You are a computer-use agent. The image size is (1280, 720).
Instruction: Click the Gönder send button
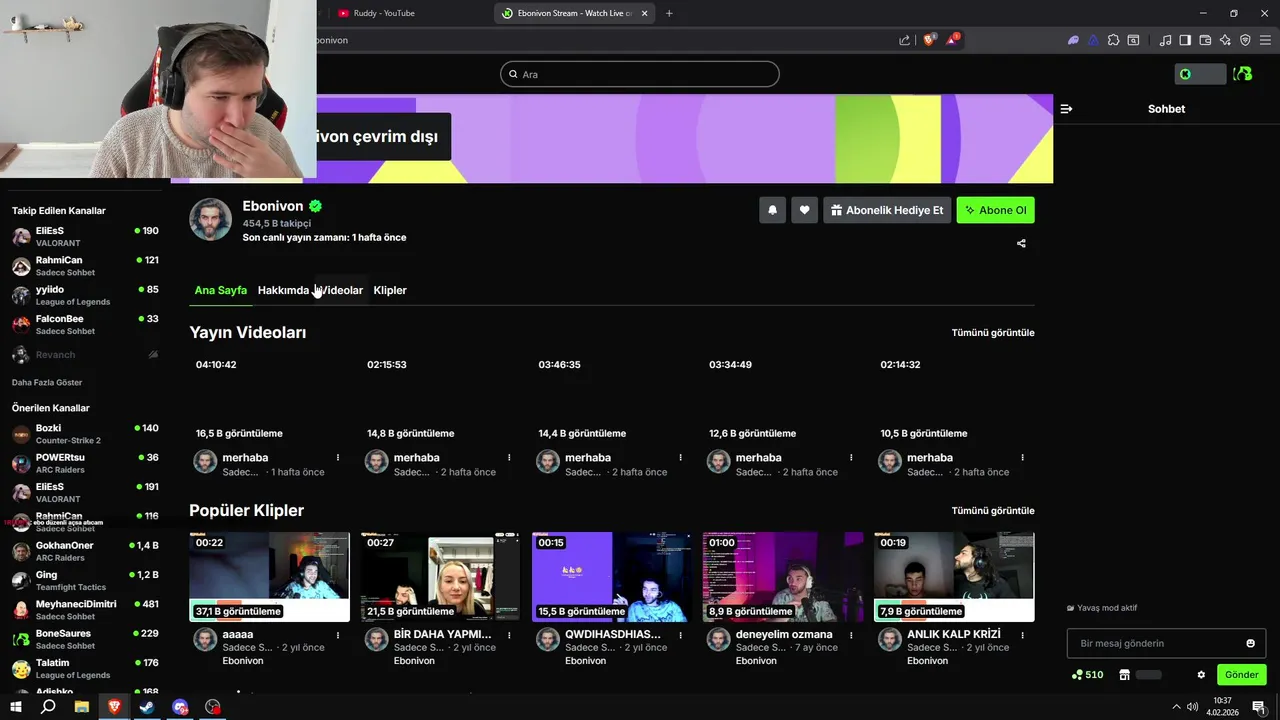[1241, 675]
